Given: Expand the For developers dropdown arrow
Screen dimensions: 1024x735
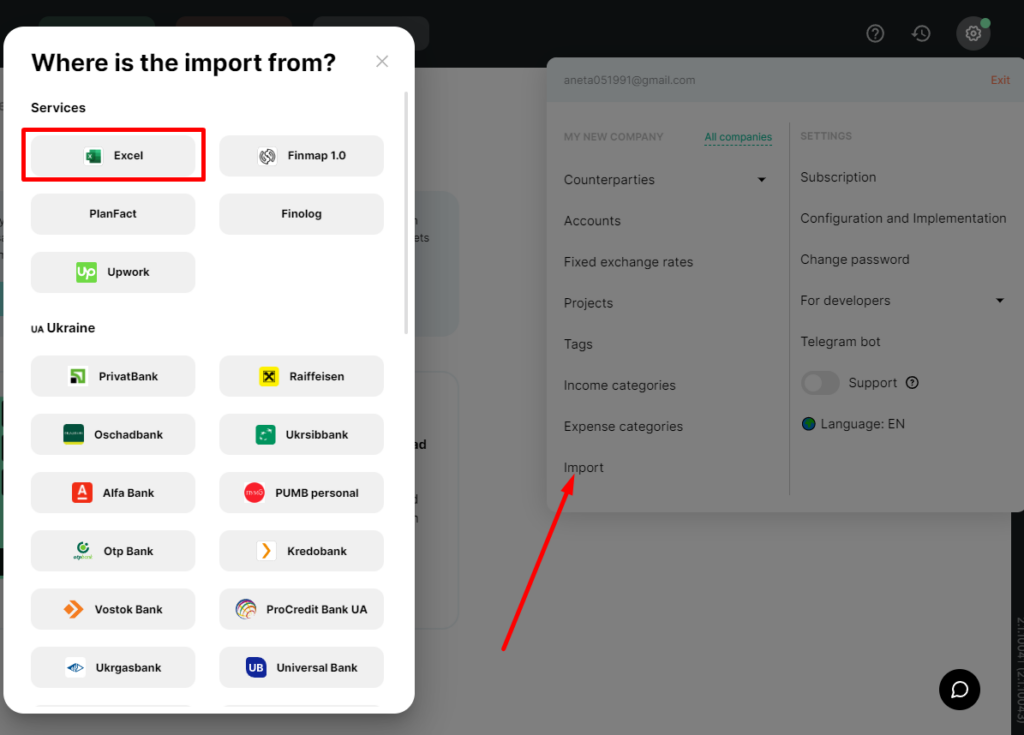Looking at the screenshot, I should (x=999, y=301).
